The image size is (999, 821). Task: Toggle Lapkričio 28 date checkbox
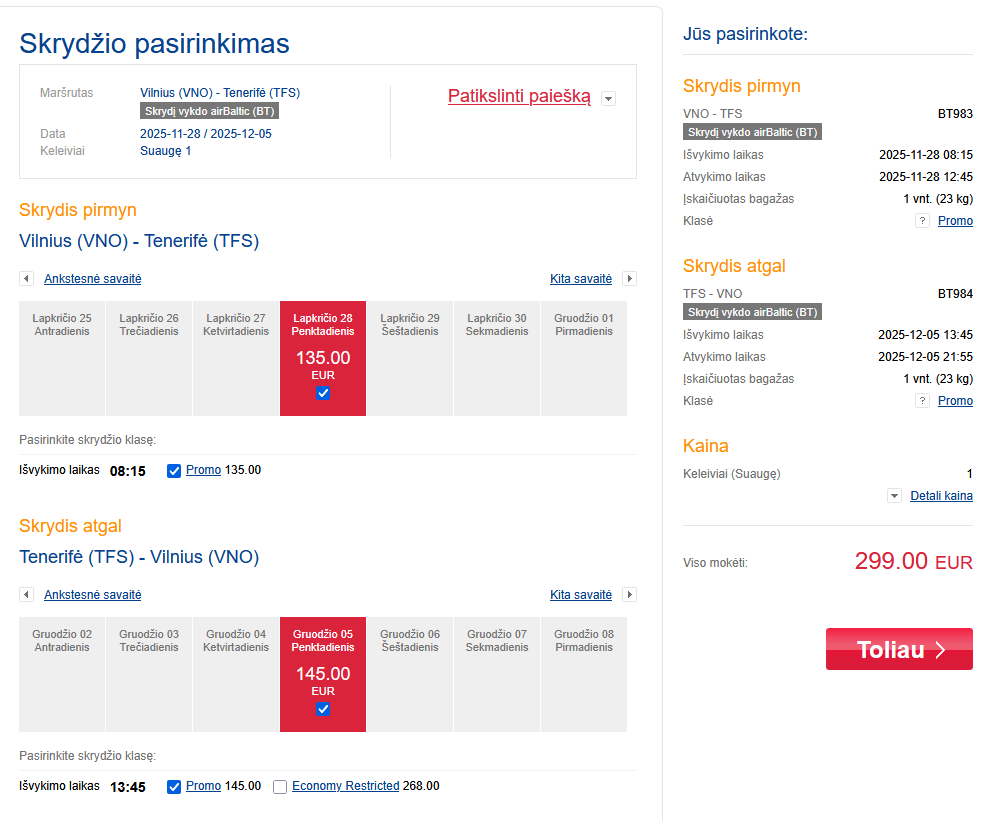(x=323, y=393)
